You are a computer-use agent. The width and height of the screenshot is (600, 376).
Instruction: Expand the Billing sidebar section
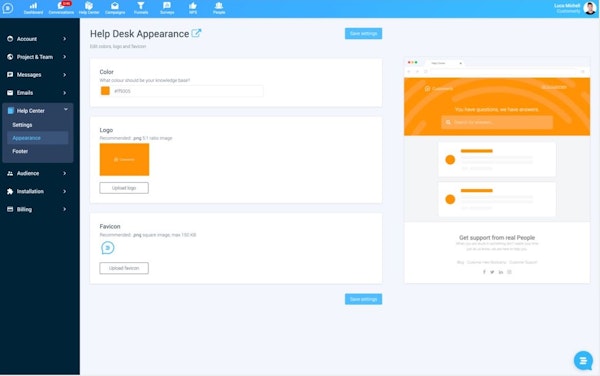pos(37,209)
